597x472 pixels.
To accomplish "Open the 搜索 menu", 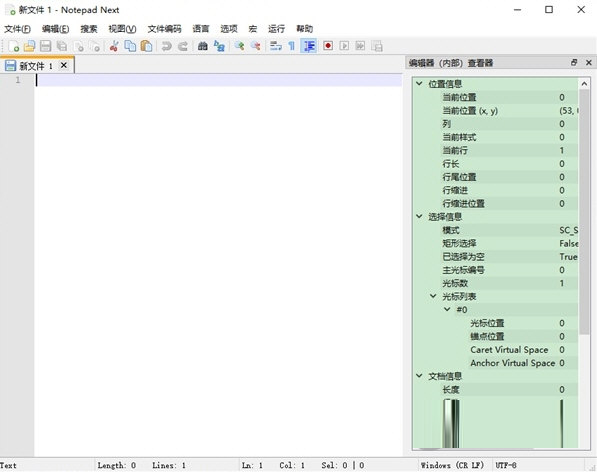I will click(89, 29).
